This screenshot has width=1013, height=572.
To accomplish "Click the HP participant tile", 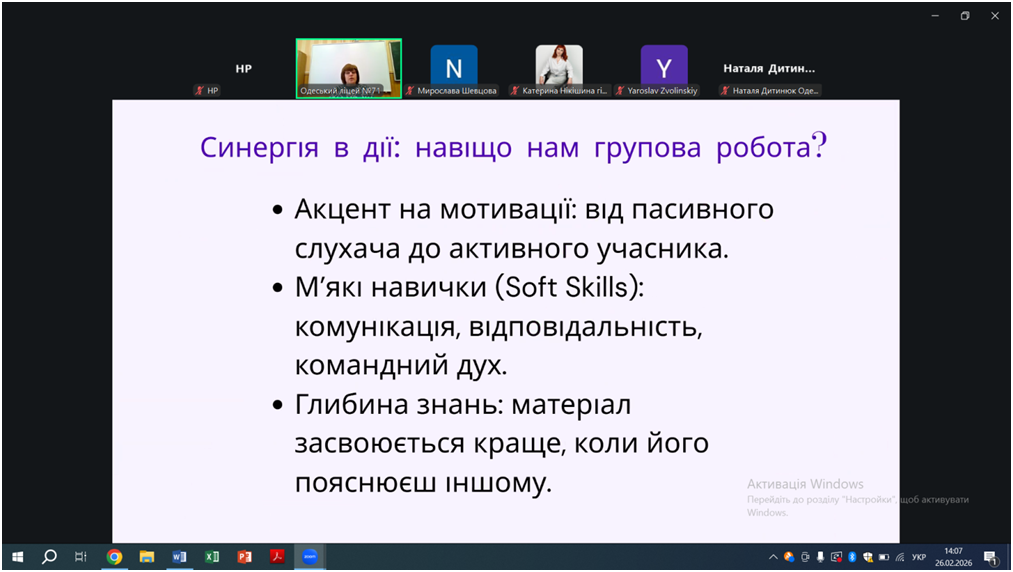I will click(243, 69).
